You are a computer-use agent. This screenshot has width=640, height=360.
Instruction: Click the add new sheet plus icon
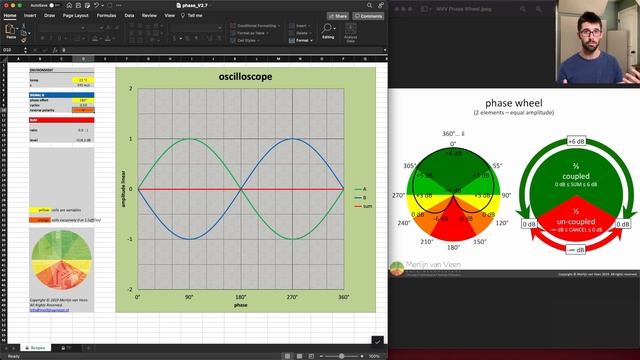[88, 348]
